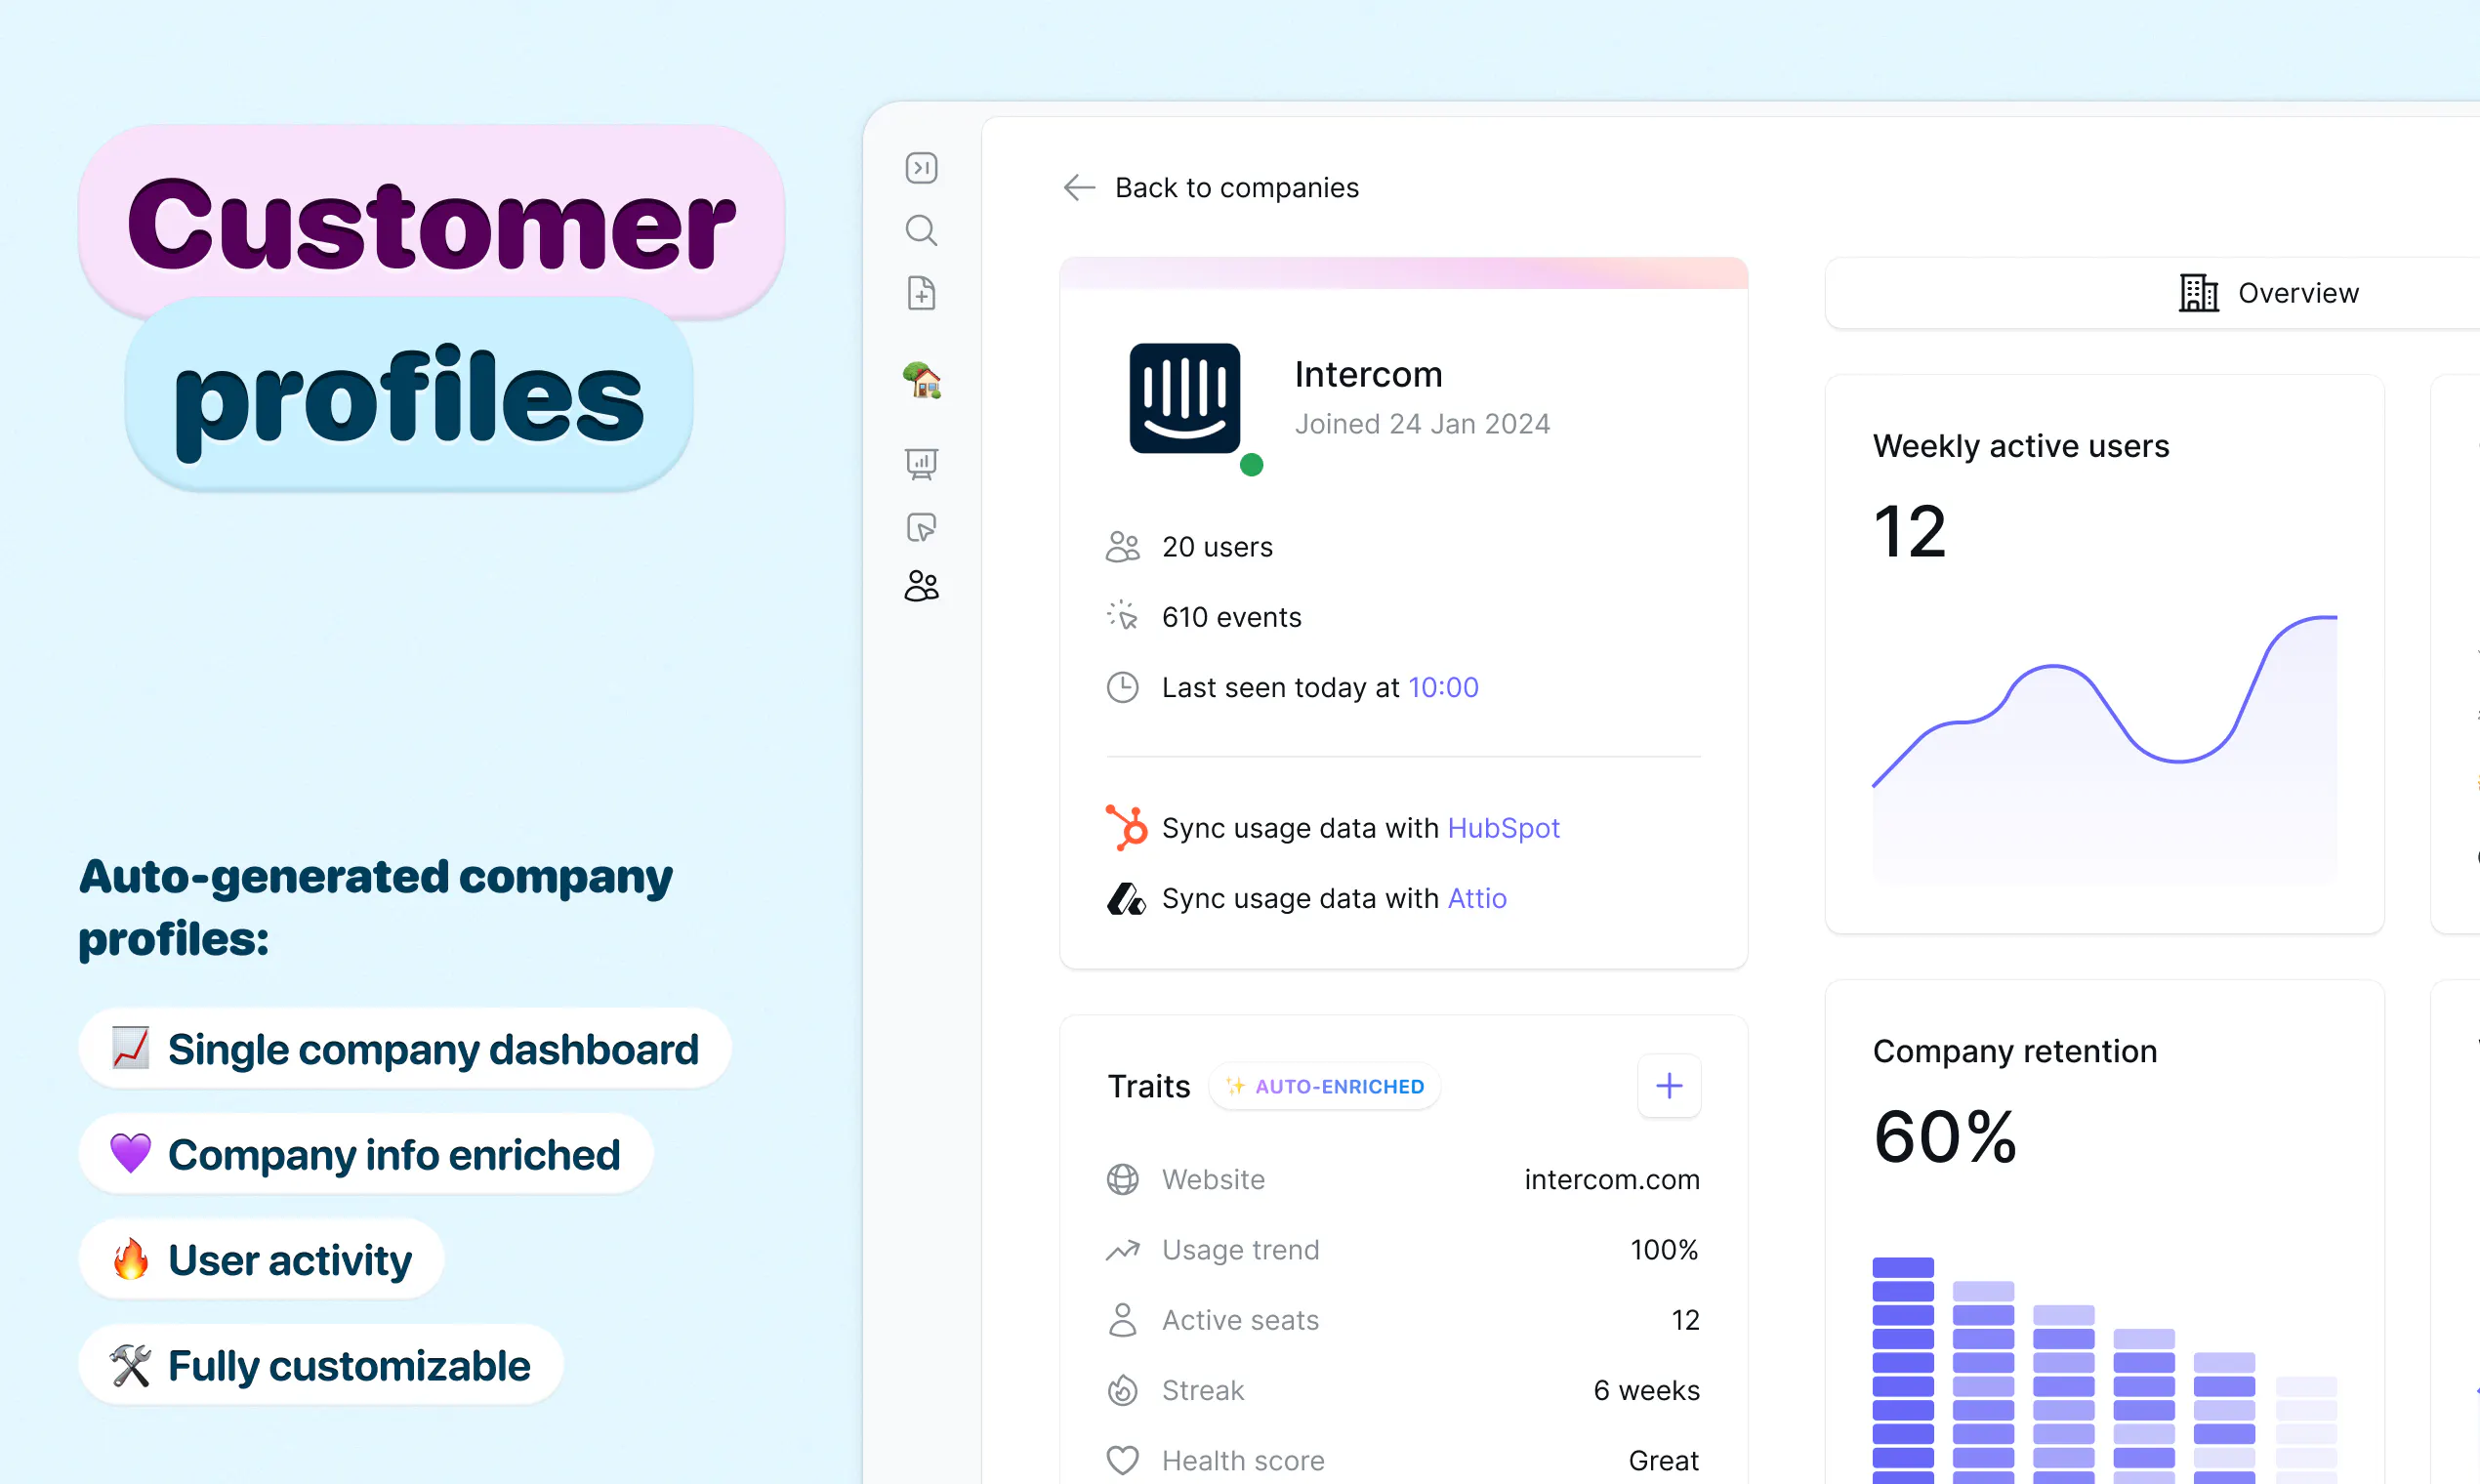Click the Fully customizable pill
Image resolution: width=2480 pixels, height=1484 pixels.
(x=321, y=1365)
